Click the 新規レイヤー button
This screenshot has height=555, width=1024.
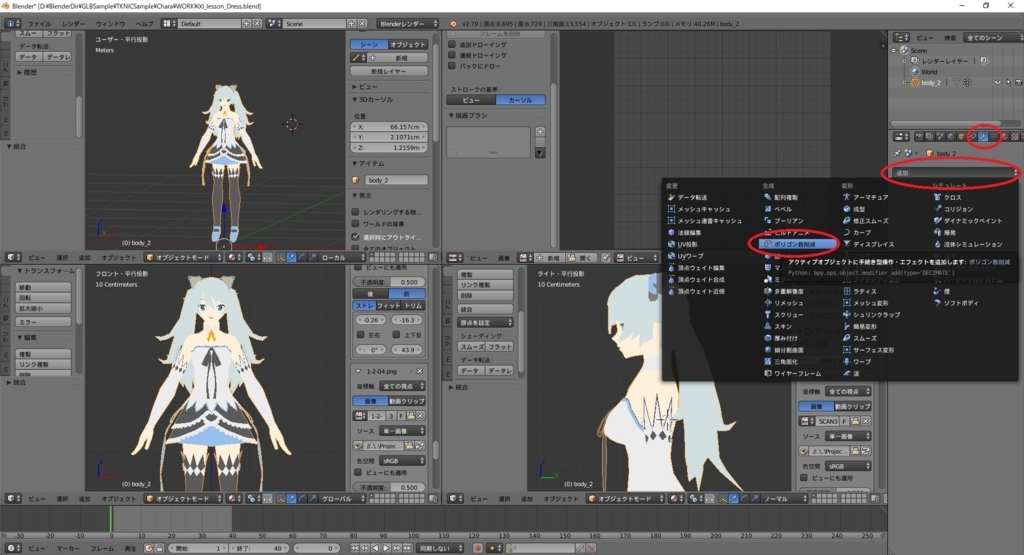(x=389, y=71)
